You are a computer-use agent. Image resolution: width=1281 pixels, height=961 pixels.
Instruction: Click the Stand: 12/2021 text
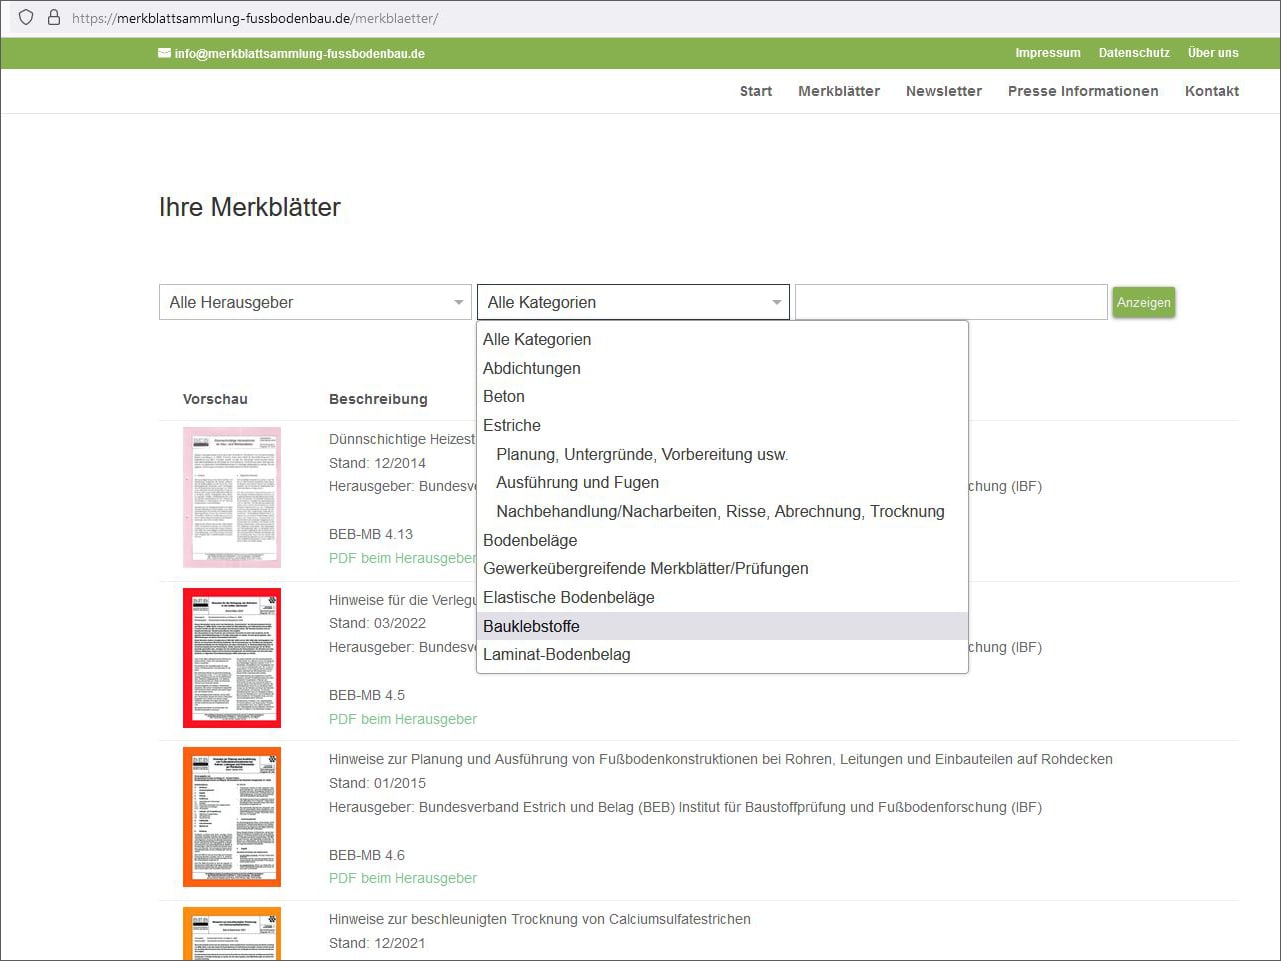(377, 943)
